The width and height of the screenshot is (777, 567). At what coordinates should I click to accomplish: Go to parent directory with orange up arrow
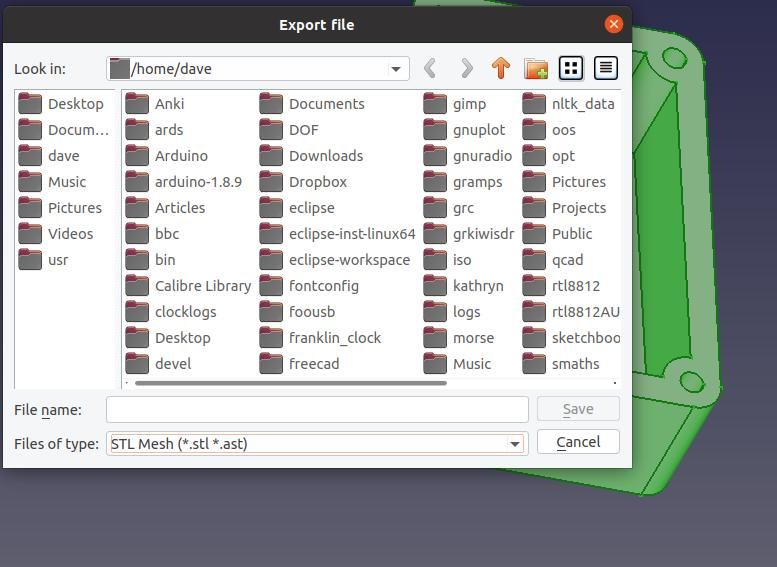[x=501, y=68]
